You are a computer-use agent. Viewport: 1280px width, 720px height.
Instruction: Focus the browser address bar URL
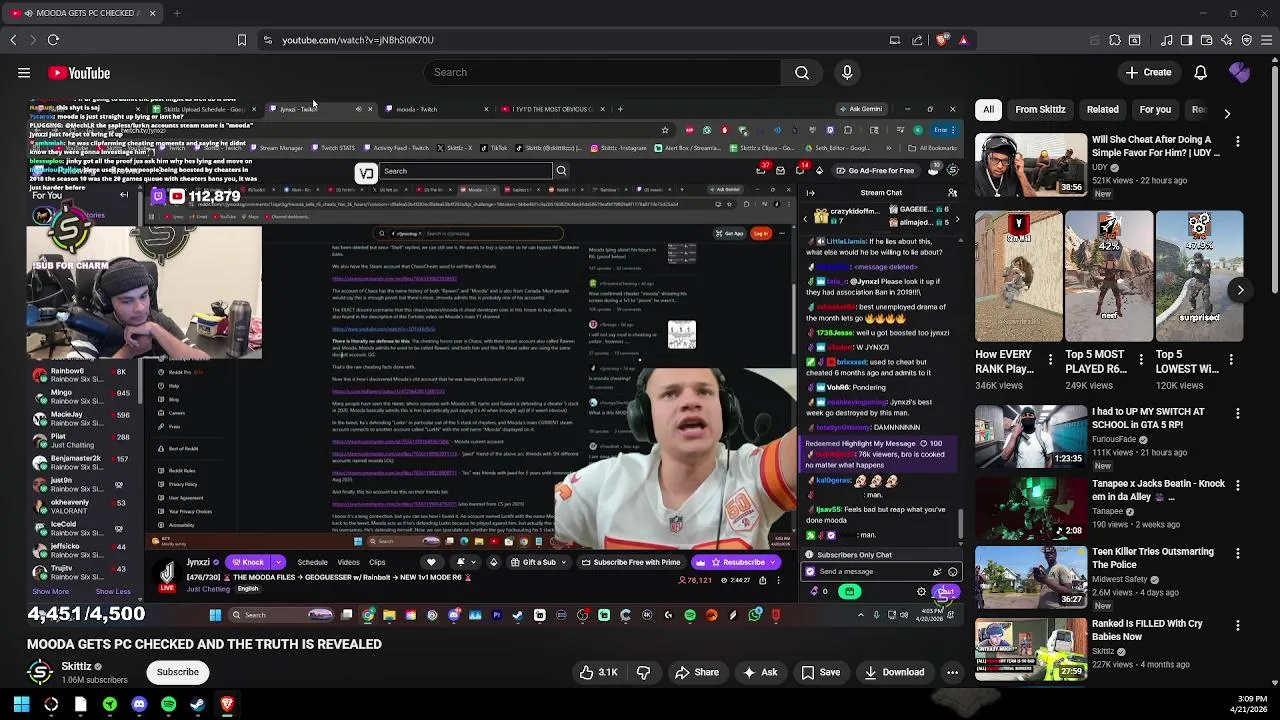[x=358, y=40]
